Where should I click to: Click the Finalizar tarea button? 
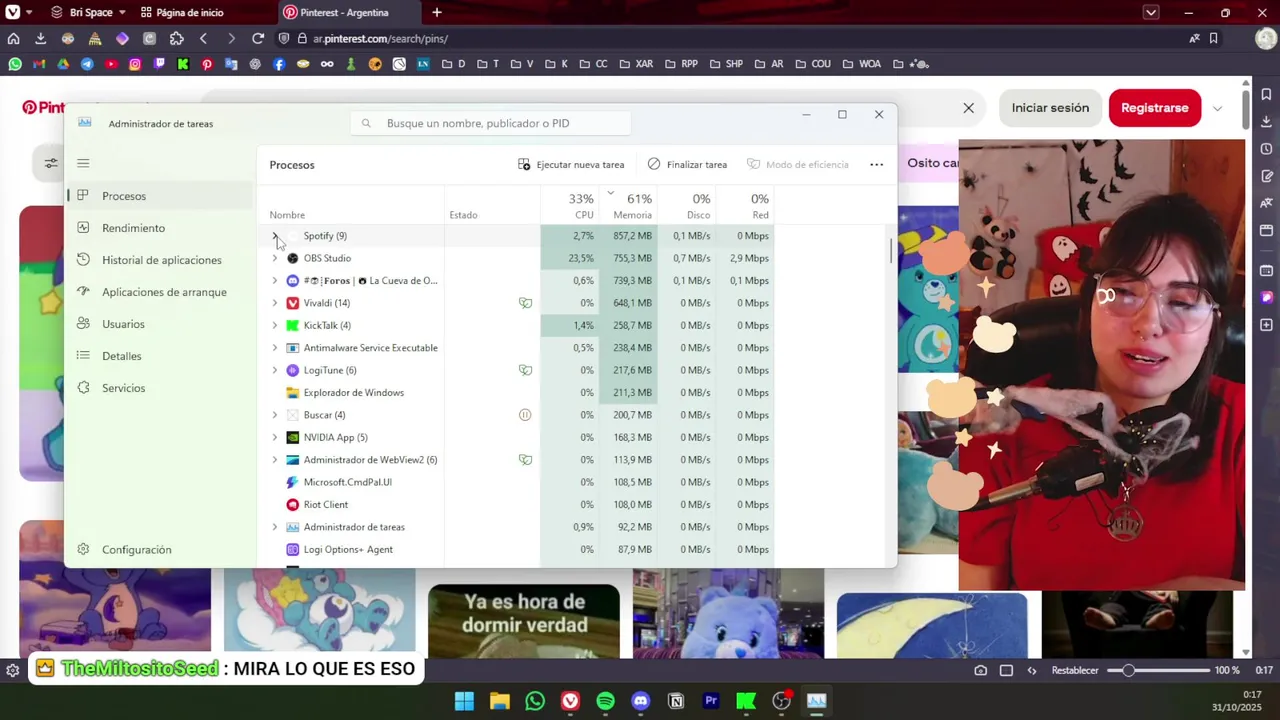(687, 164)
